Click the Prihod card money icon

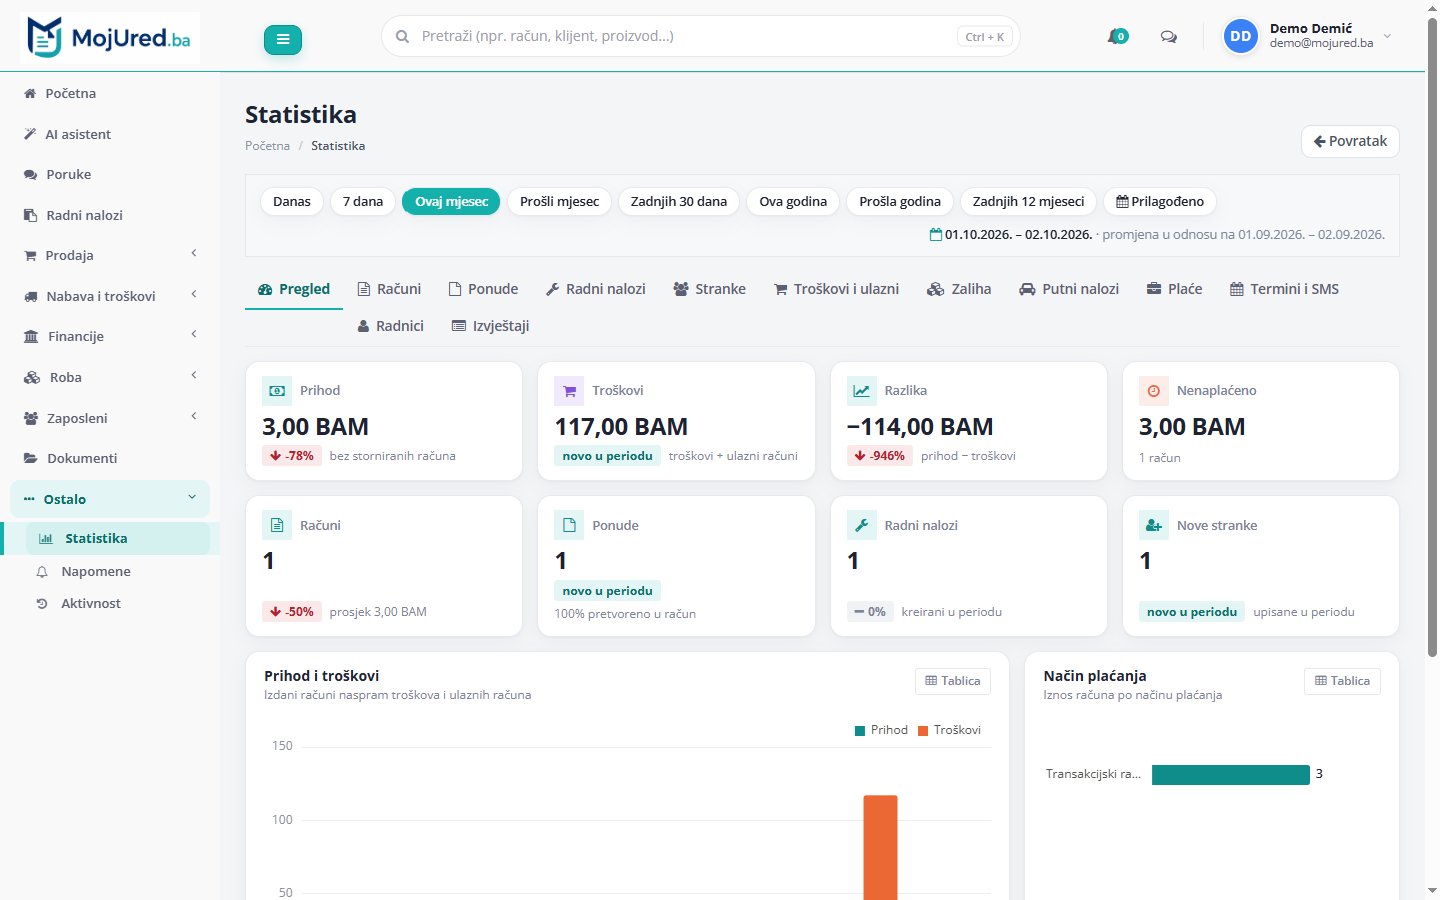coord(277,391)
